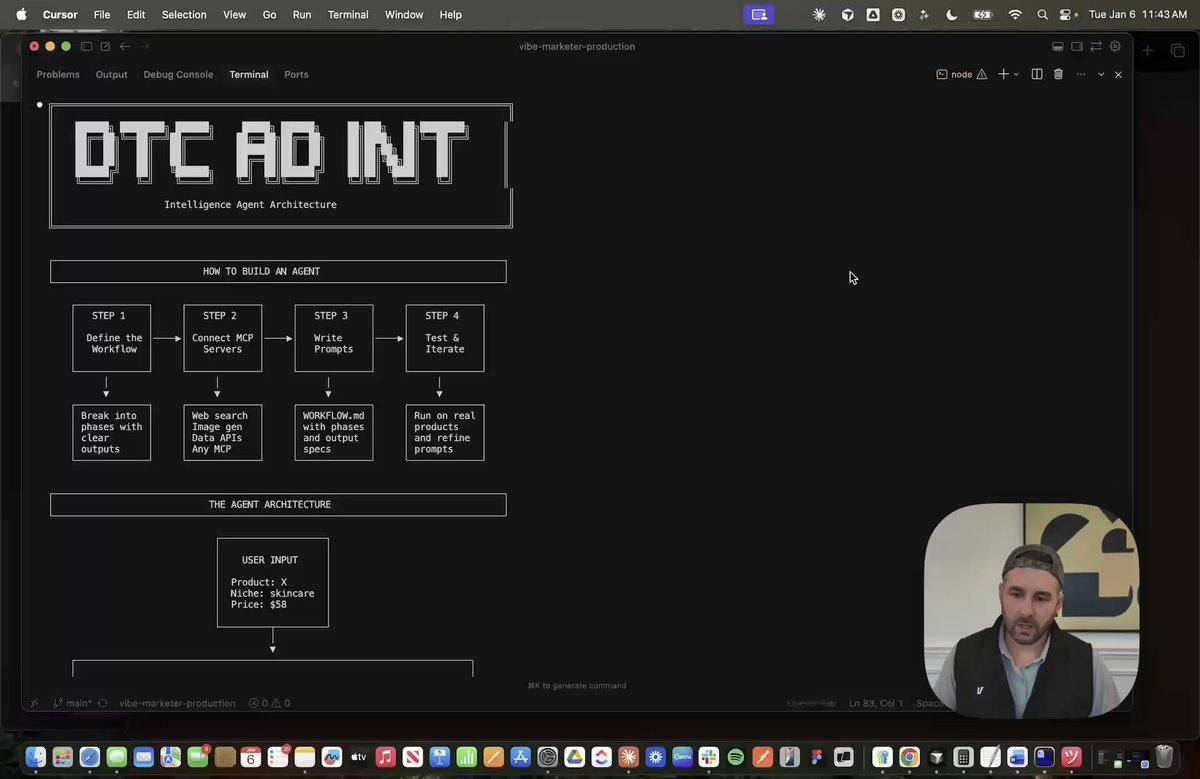Select the Terminal tab
Image resolution: width=1200 pixels, height=779 pixels.
tap(248, 75)
